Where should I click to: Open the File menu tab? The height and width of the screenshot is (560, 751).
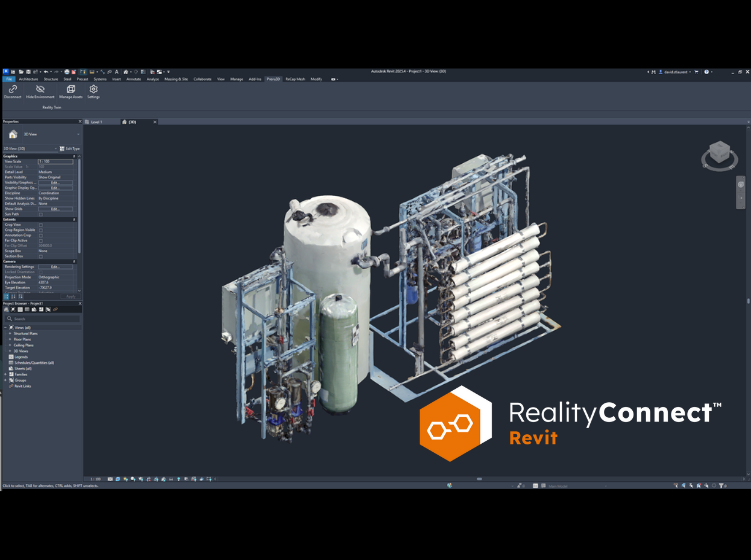pos(9,79)
